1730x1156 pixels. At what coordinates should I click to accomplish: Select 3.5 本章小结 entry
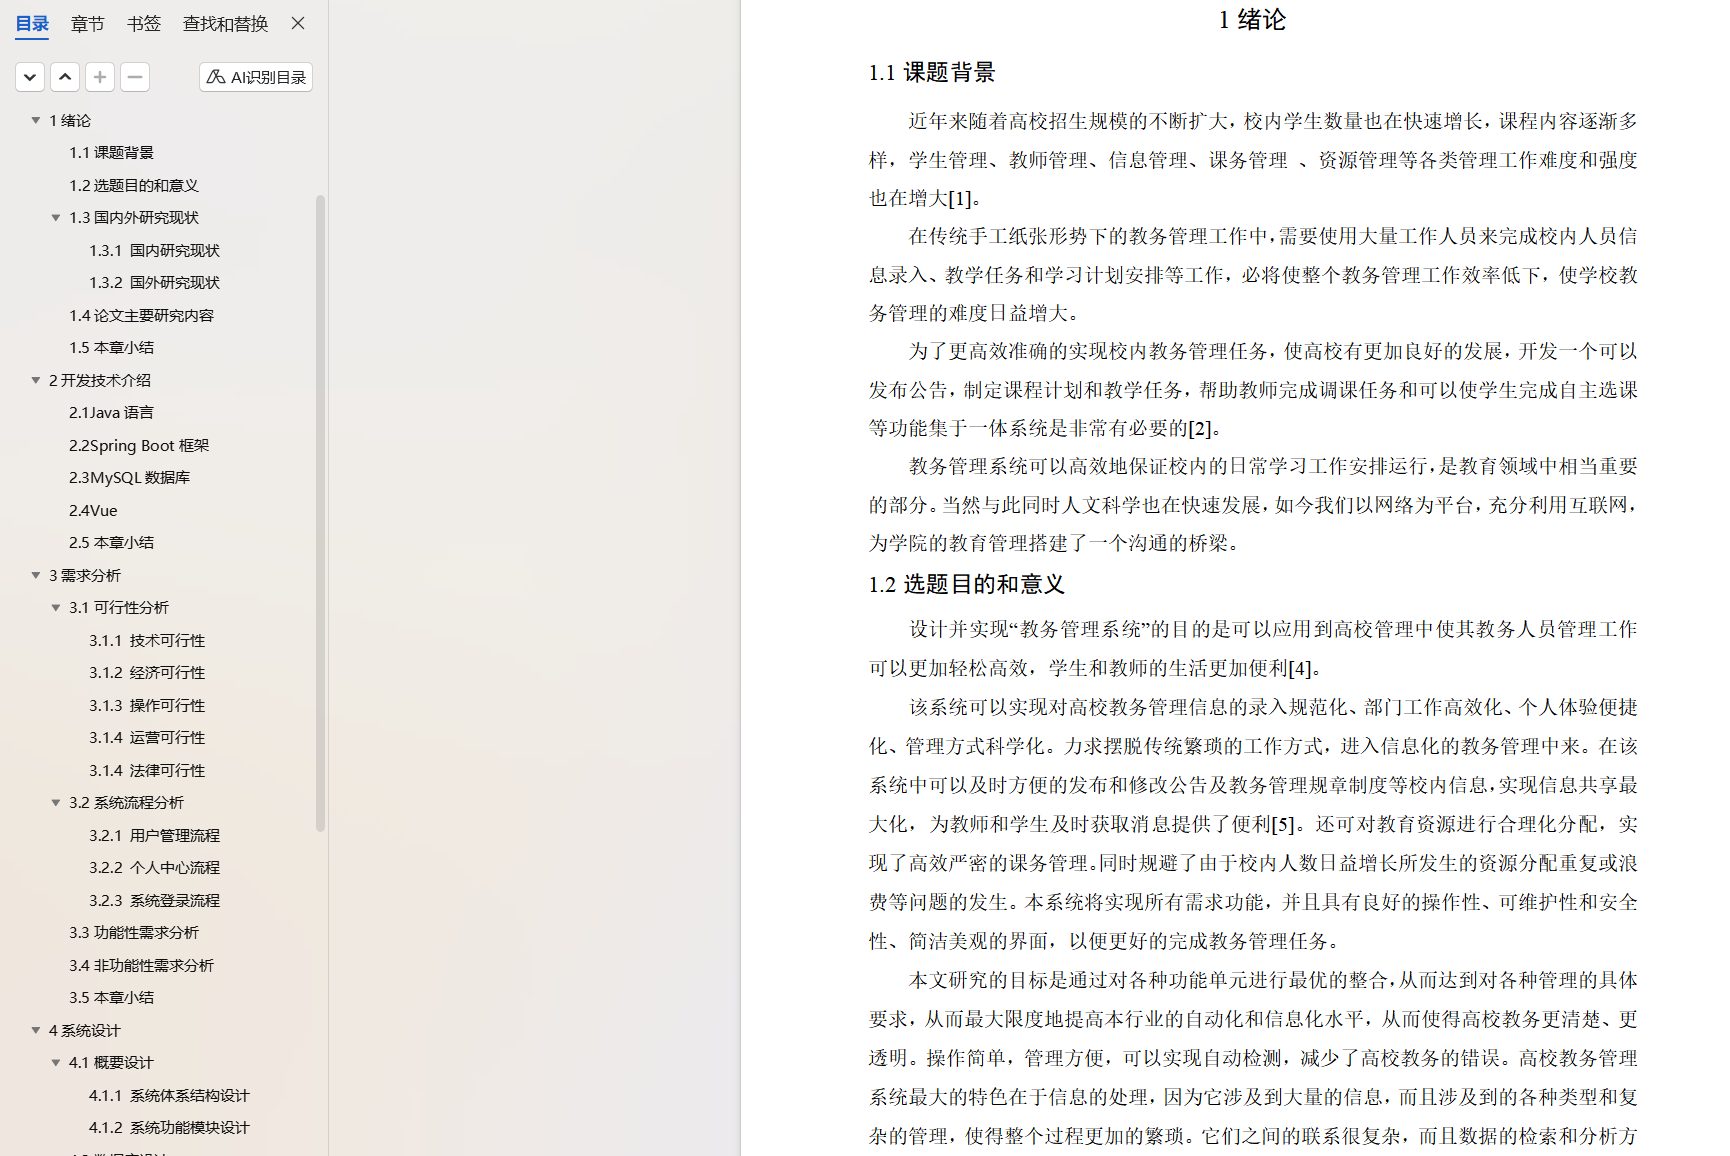click(111, 997)
